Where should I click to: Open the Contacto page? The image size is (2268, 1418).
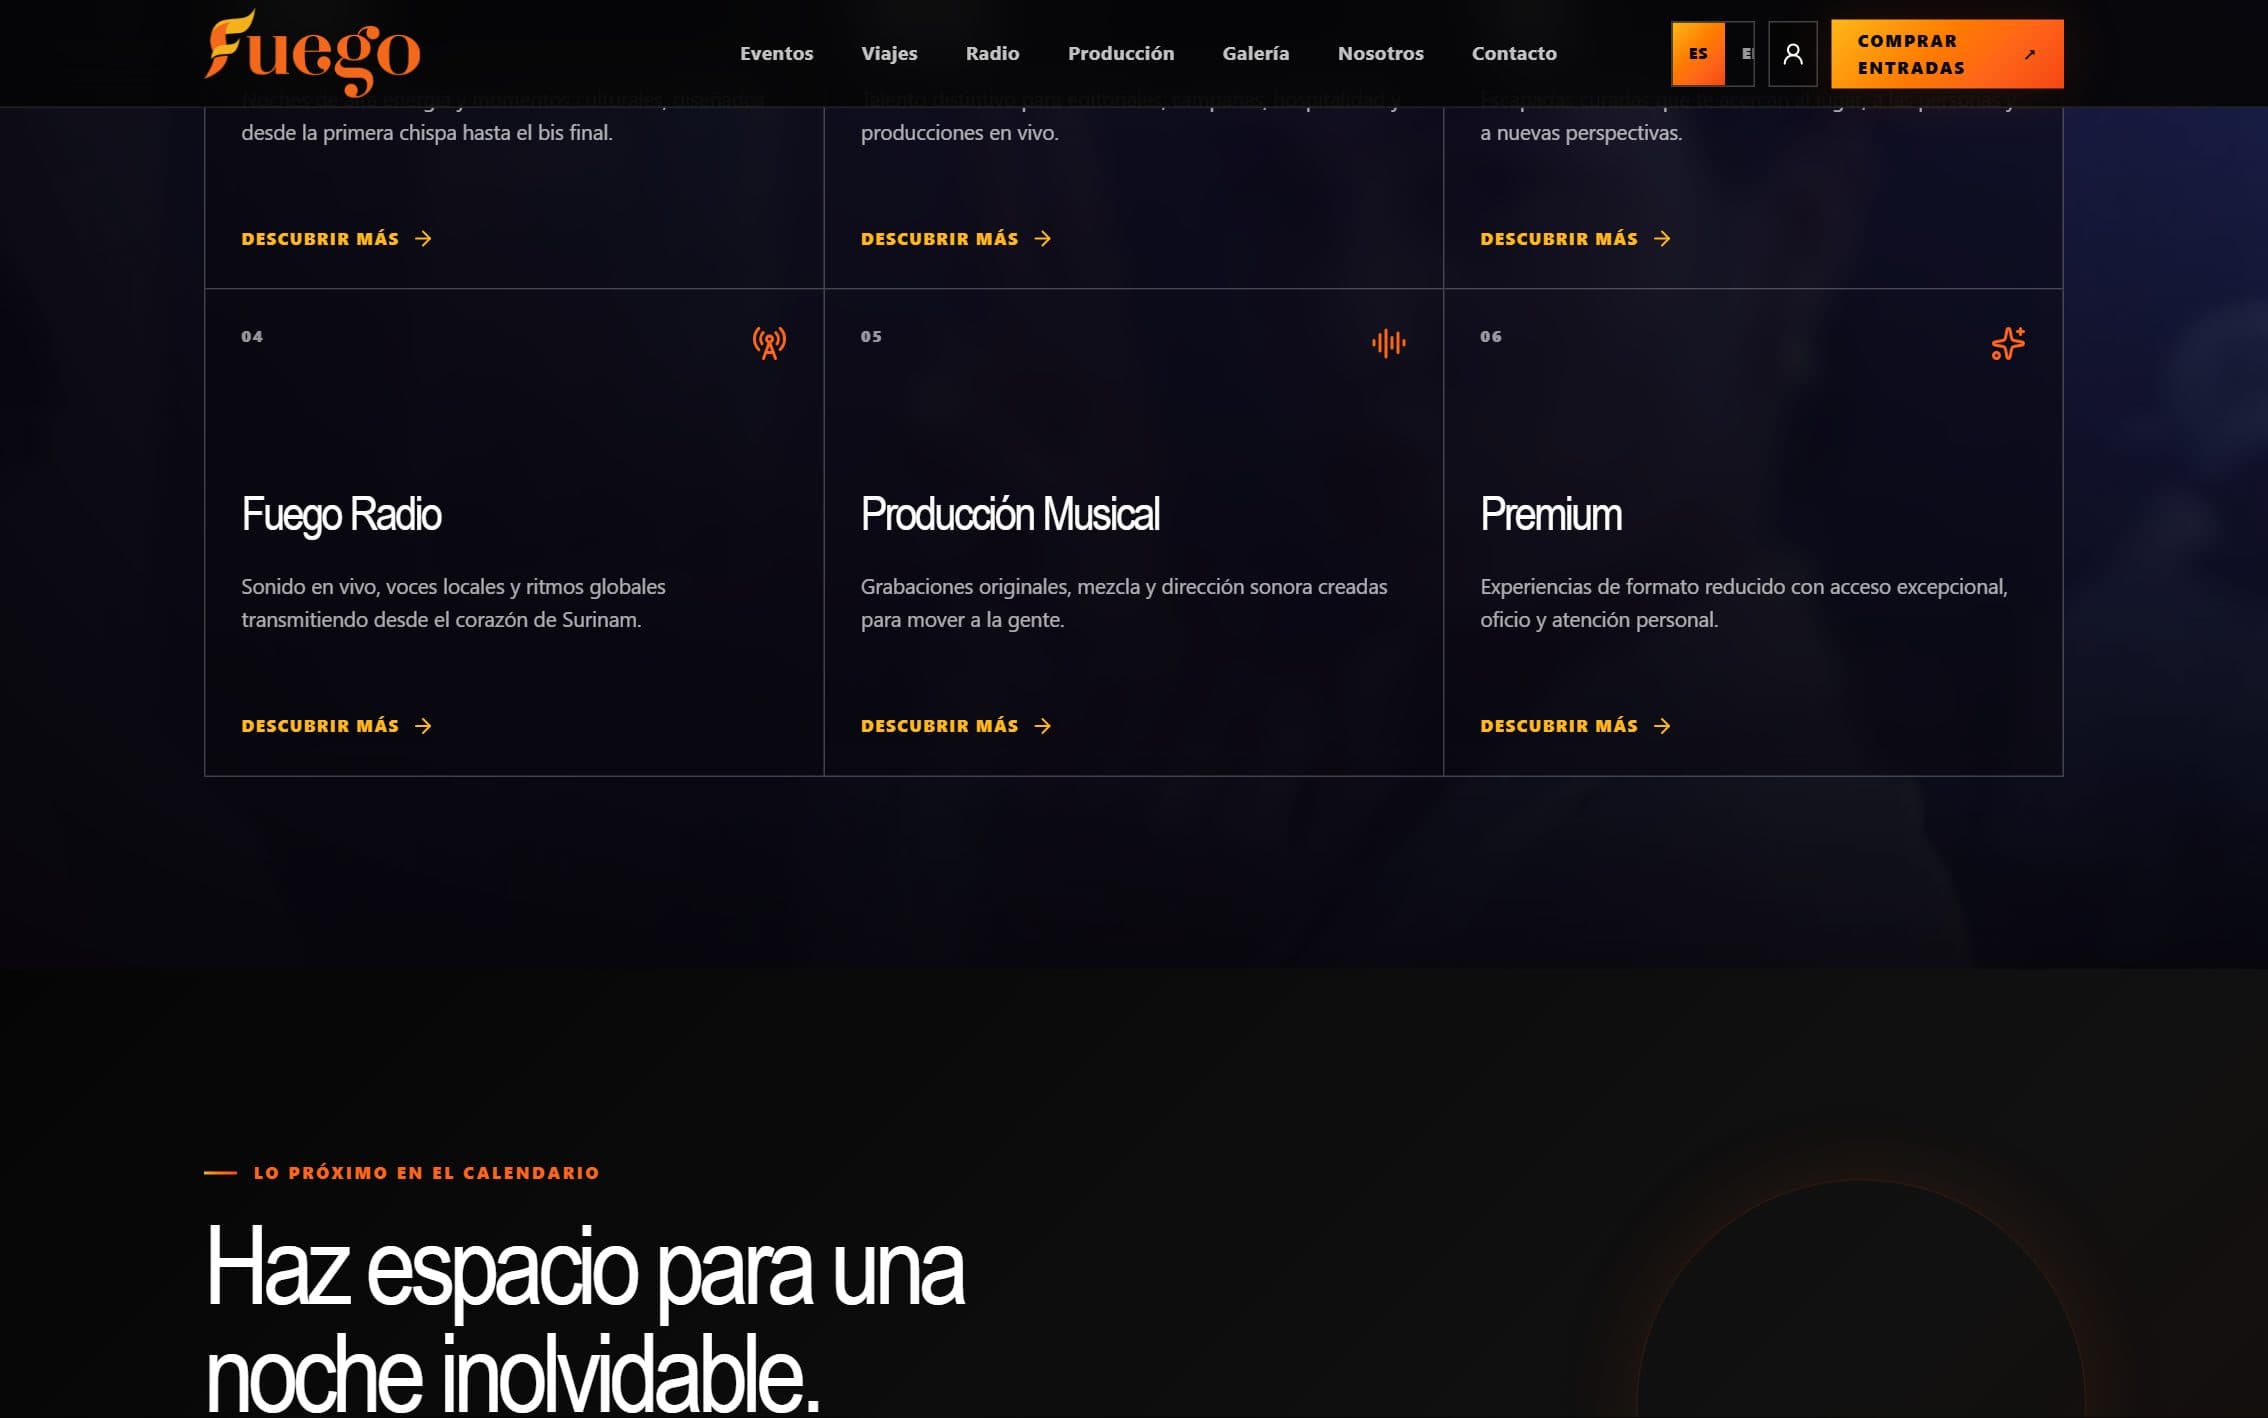(x=1513, y=54)
